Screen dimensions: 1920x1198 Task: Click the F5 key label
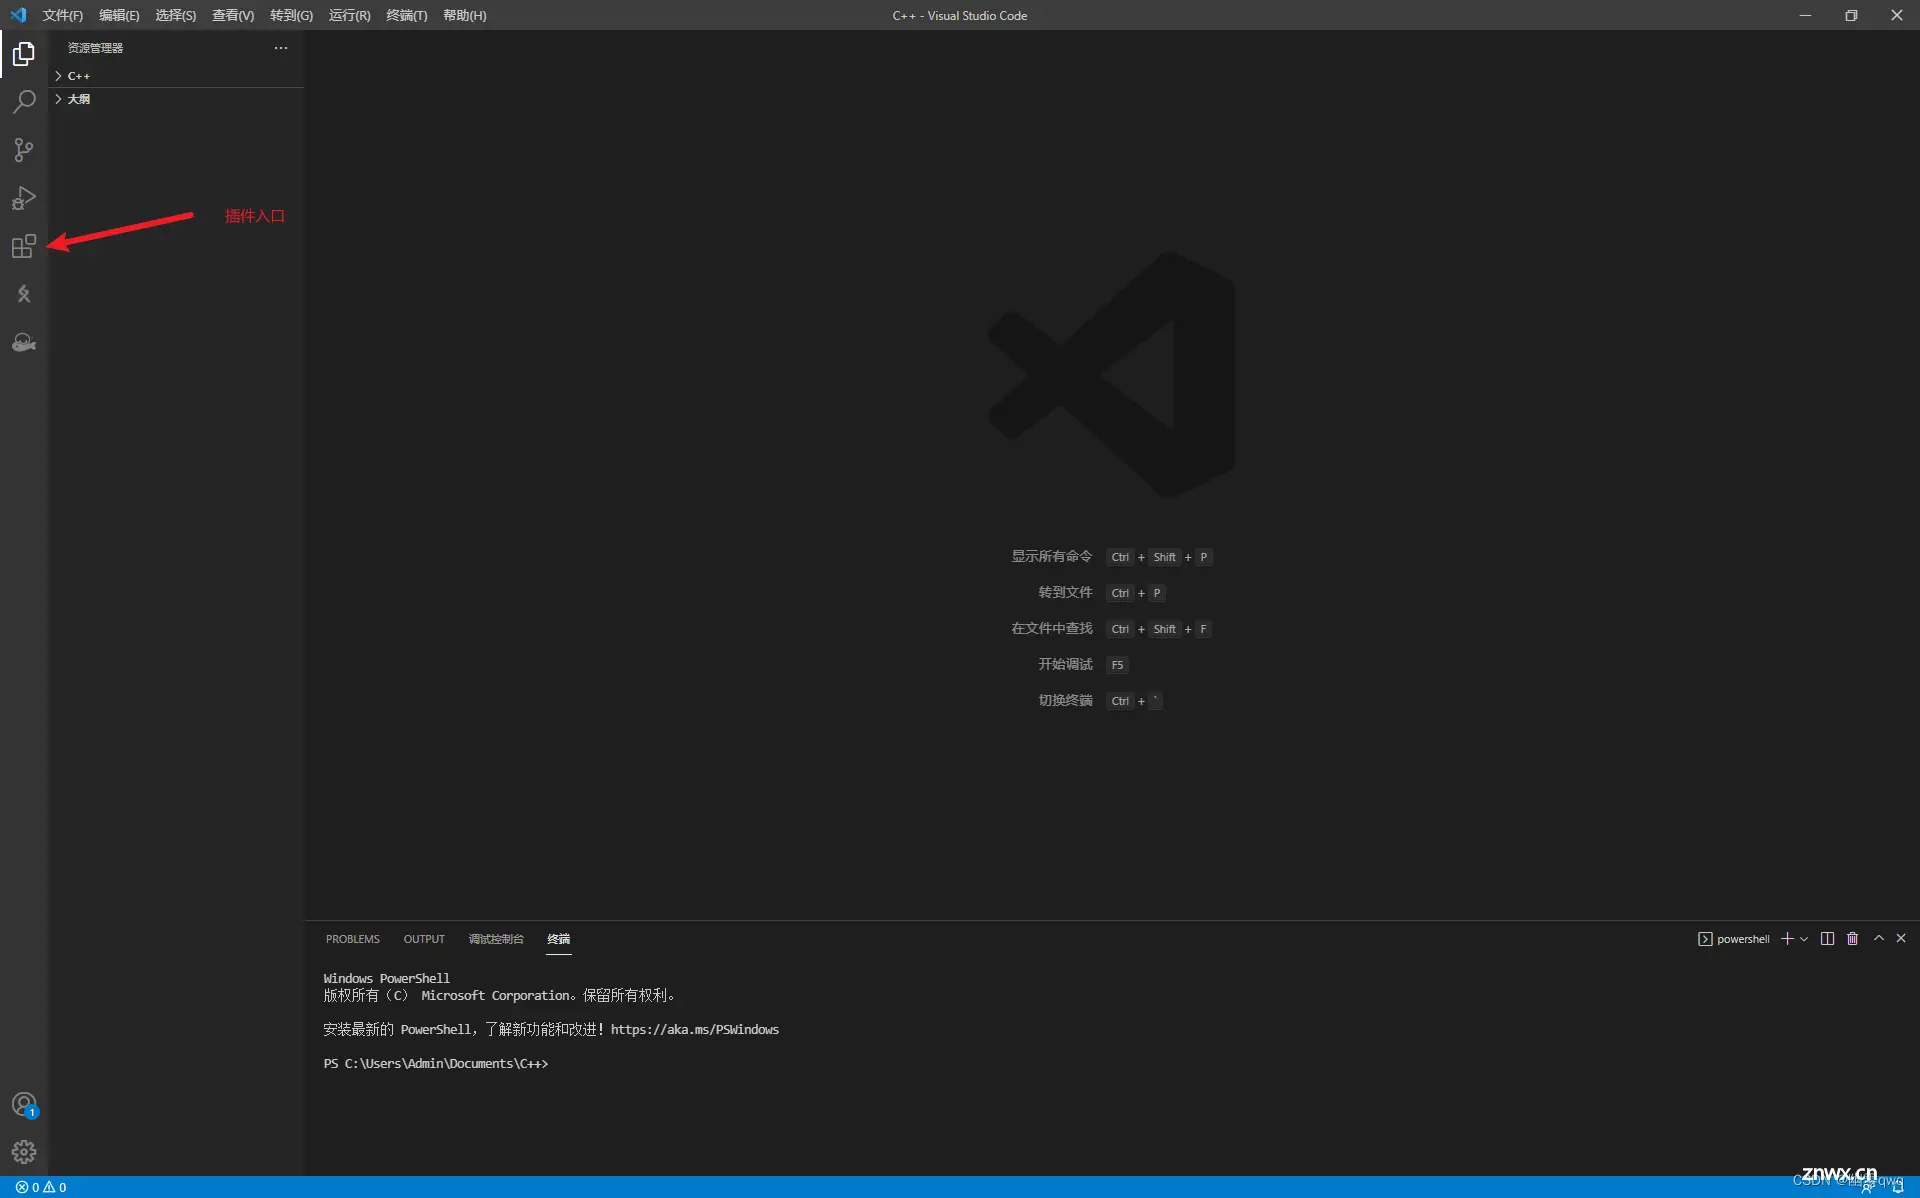click(1117, 665)
